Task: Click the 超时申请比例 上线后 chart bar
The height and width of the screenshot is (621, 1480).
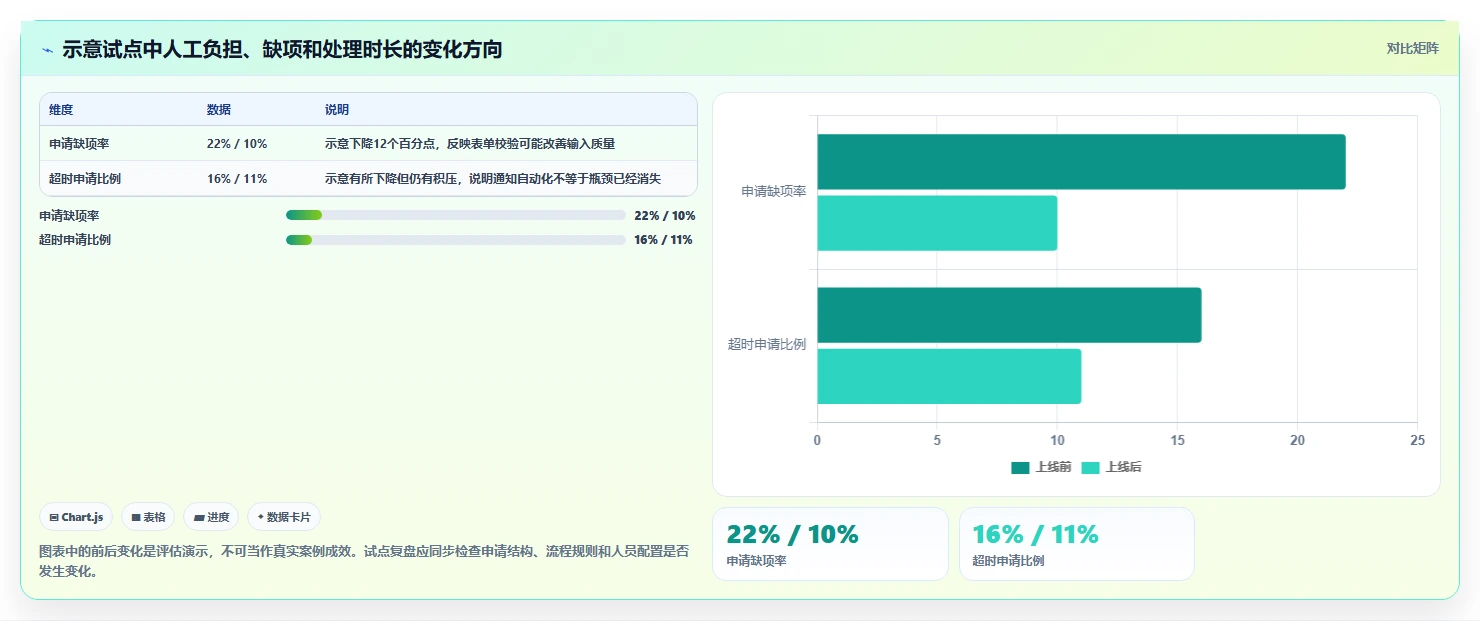Action: pyautogui.click(x=949, y=376)
